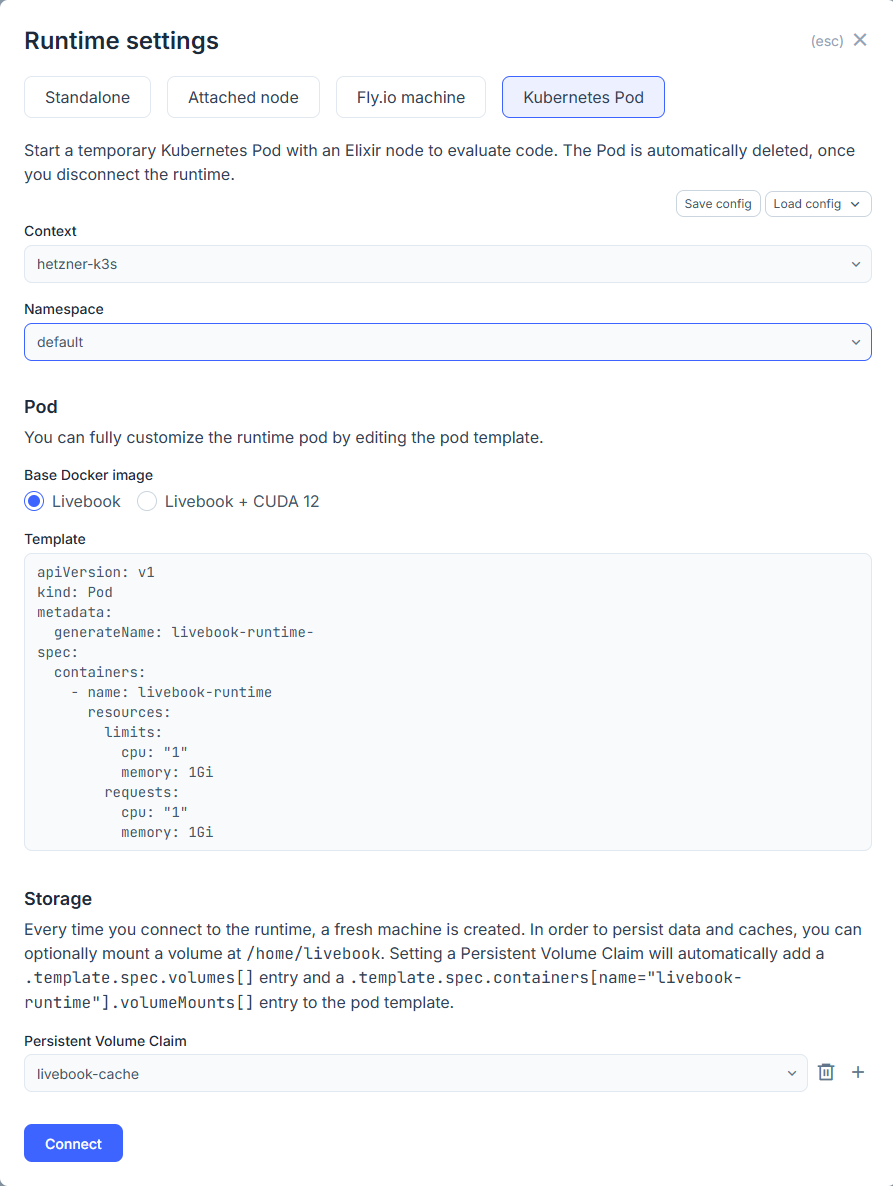893x1186 pixels.
Task: Select the Kubernetes Pod tab
Action: point(583,97)
